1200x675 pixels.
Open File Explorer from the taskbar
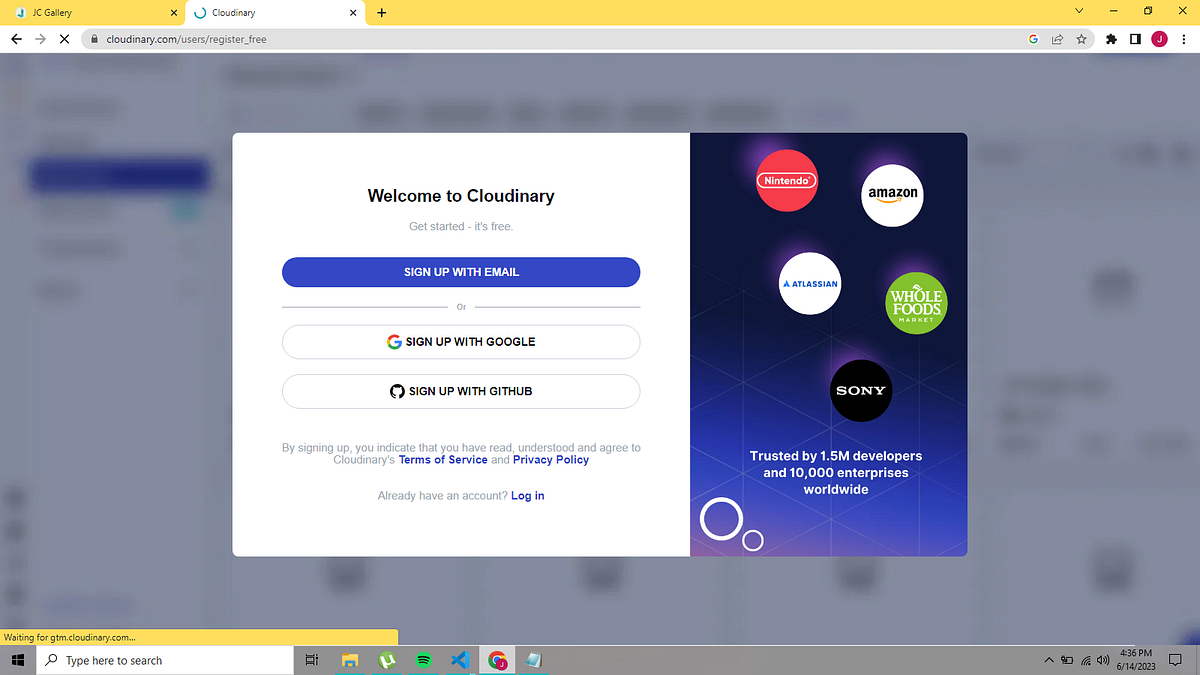pos(349,659)
